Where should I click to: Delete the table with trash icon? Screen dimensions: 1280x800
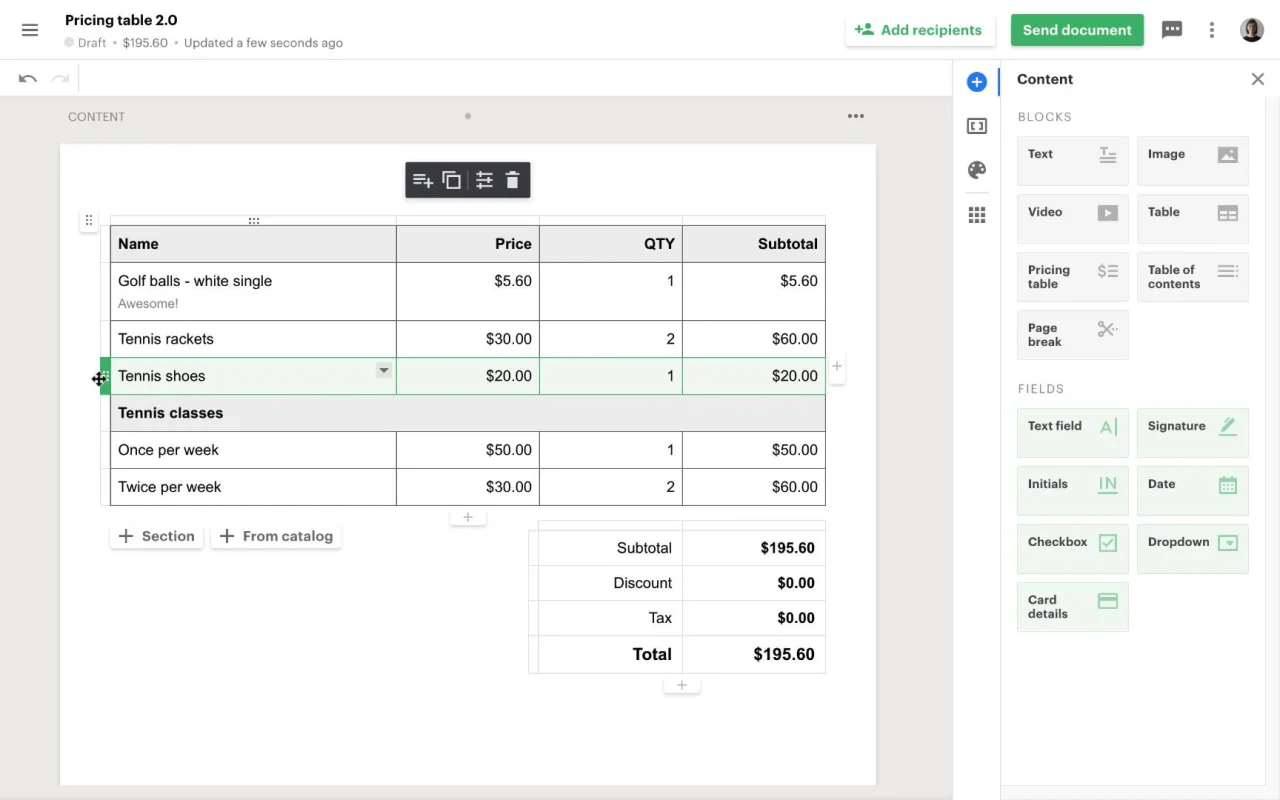coord(513,181)
